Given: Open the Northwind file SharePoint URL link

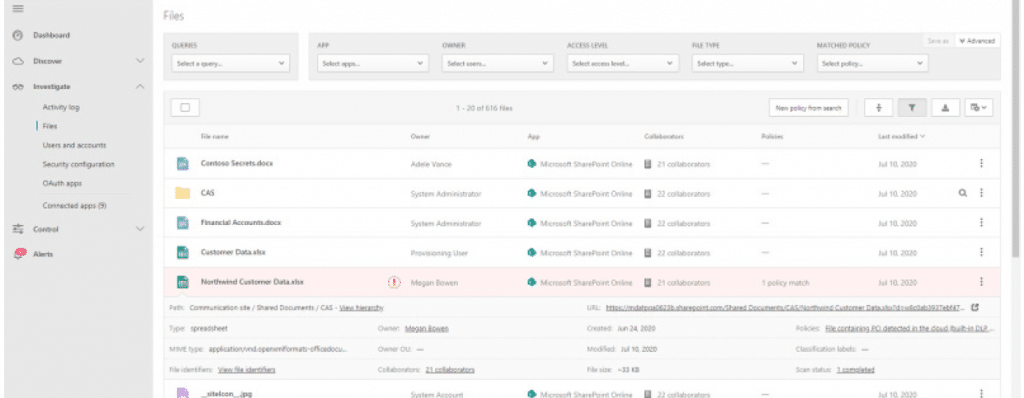Looking at the screenshot, I should 785,307.
